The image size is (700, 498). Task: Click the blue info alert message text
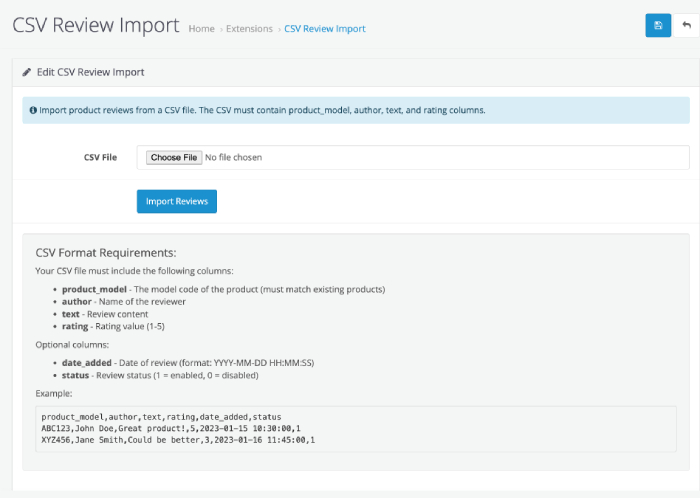click(x=262, y=110)
